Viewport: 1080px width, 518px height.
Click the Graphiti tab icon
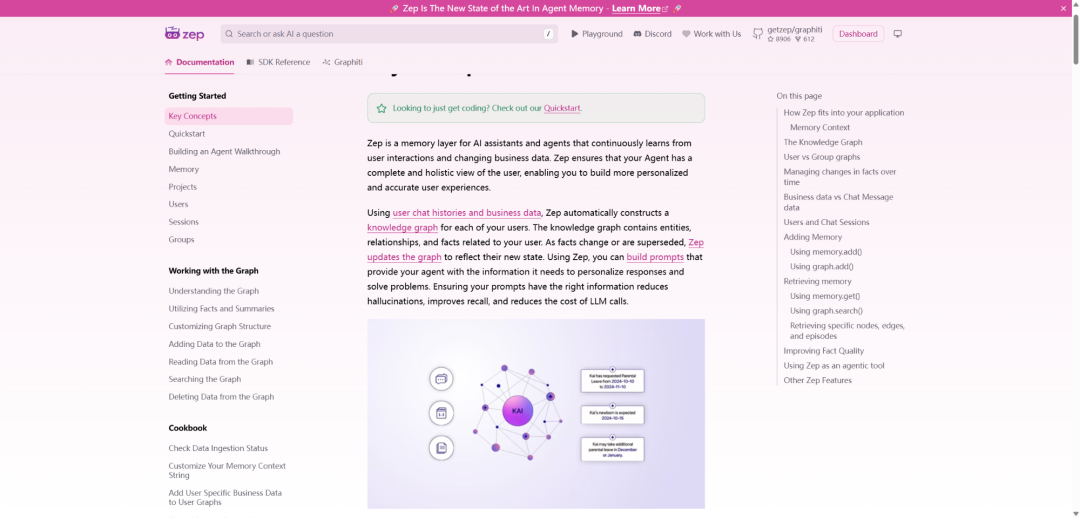(x=326, y=62)
